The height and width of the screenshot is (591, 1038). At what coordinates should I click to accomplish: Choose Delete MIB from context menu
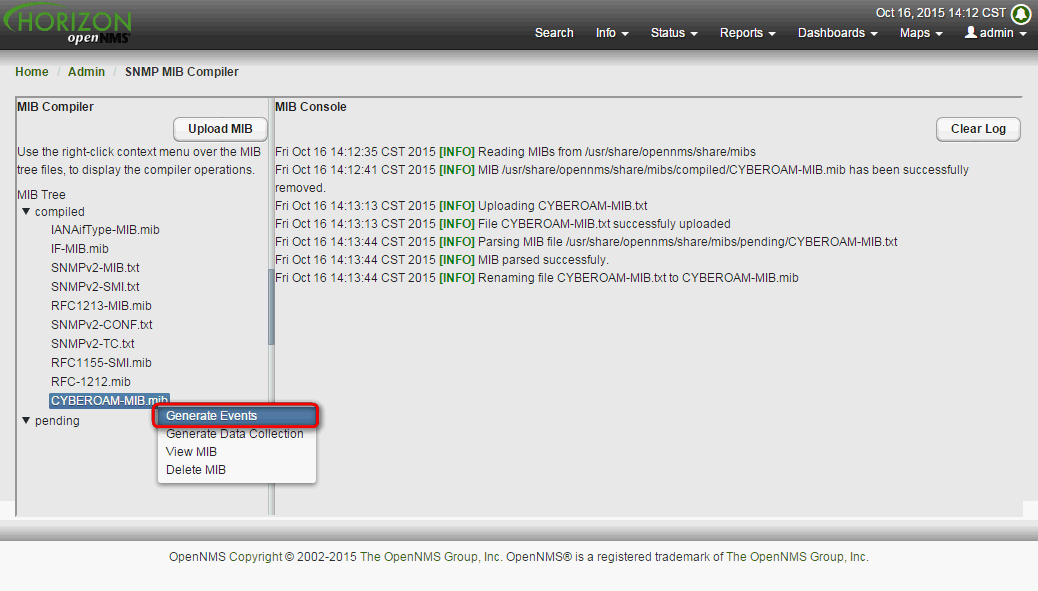coord(236,470)
